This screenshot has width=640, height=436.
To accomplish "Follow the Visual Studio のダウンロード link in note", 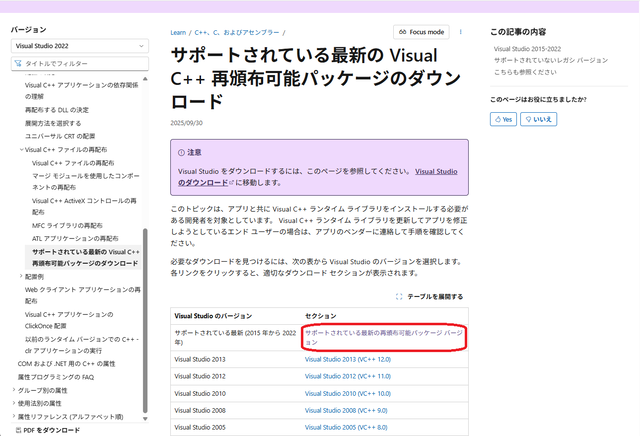I will coord(318,177).
